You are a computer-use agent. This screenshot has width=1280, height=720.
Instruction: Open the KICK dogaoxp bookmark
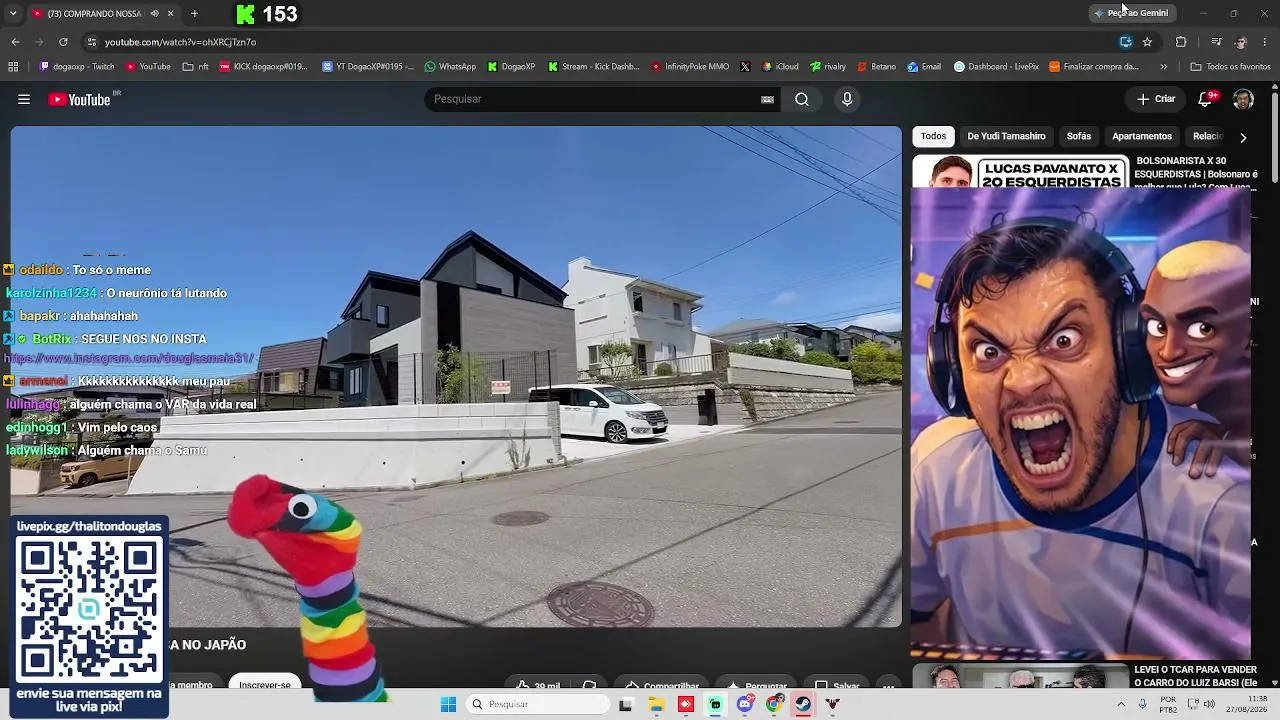(264, 67)
